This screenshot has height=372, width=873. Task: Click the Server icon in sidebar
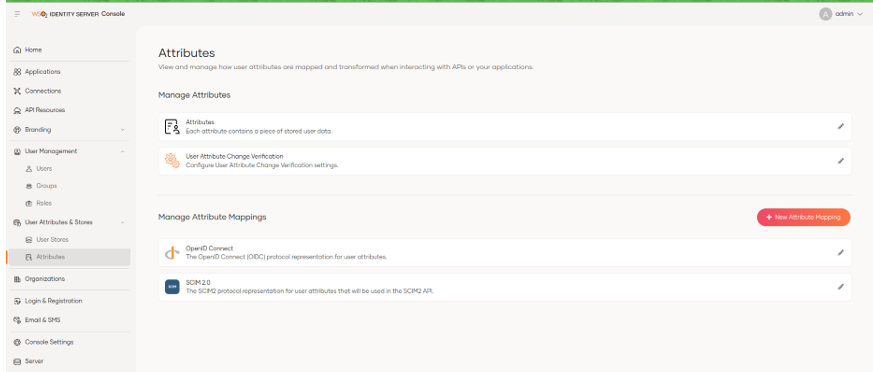pyautogui.click(x=17, y=361)
